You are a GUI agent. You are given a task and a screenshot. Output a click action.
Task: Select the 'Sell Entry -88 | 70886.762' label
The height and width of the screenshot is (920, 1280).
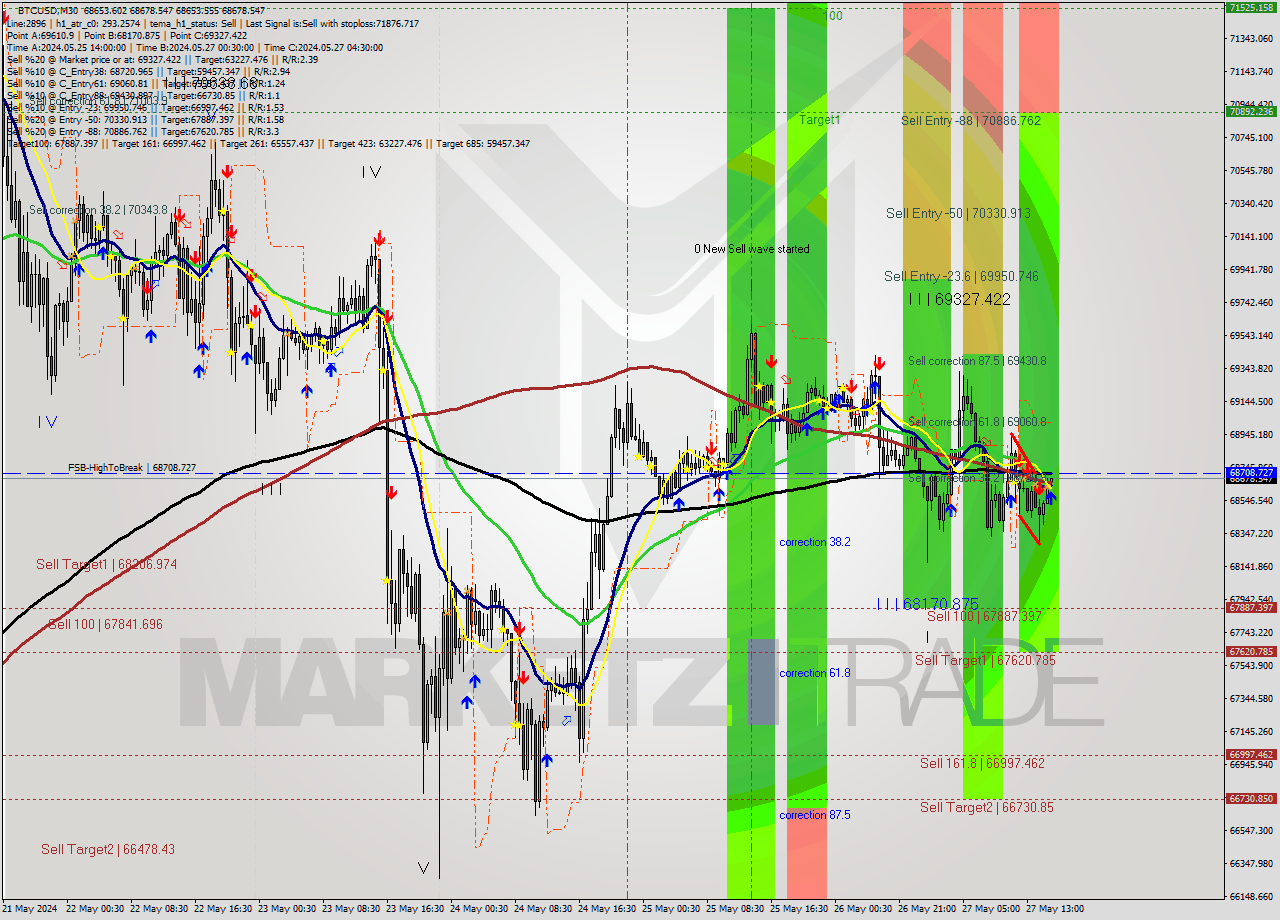(971, 120)
